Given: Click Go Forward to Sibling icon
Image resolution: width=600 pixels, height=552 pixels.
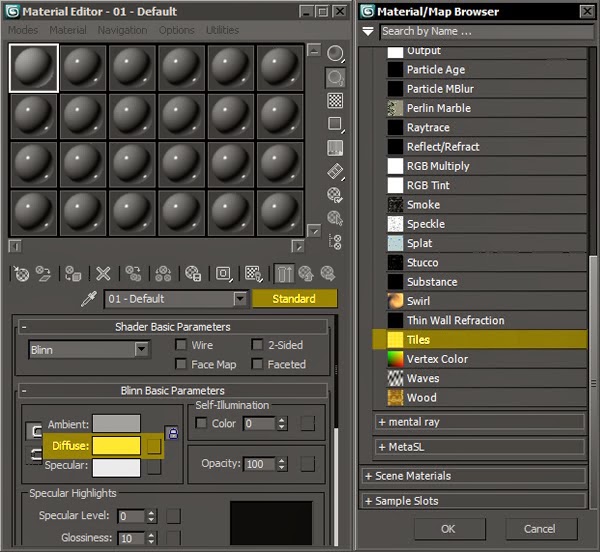Looking at the screenshot, I should click(x=328, y=274).
